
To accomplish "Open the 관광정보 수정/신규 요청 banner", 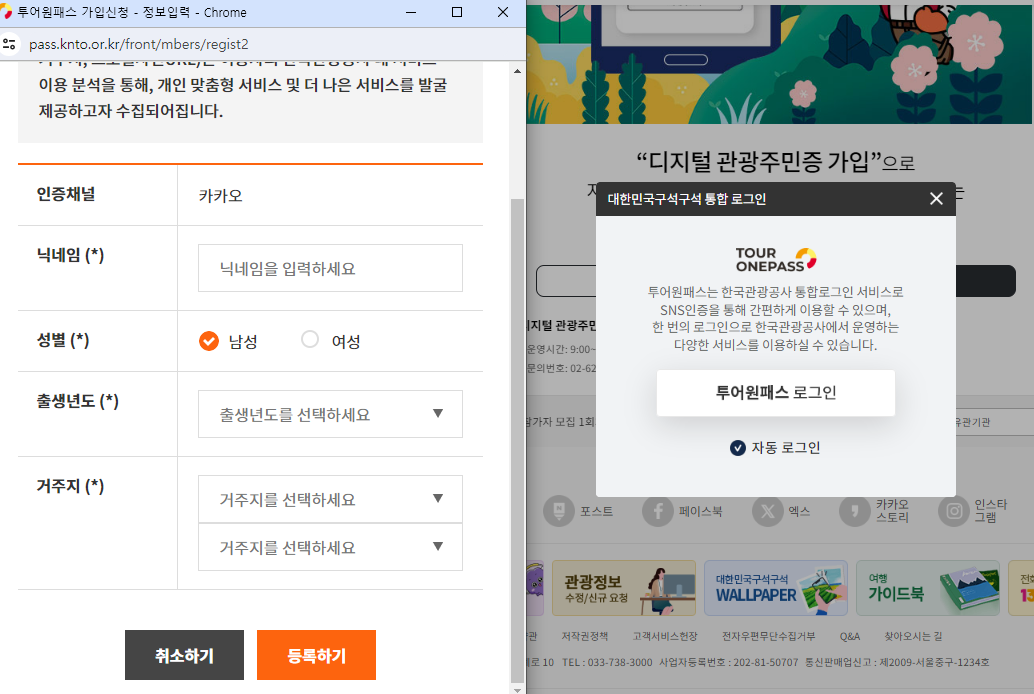I will 624,588.
